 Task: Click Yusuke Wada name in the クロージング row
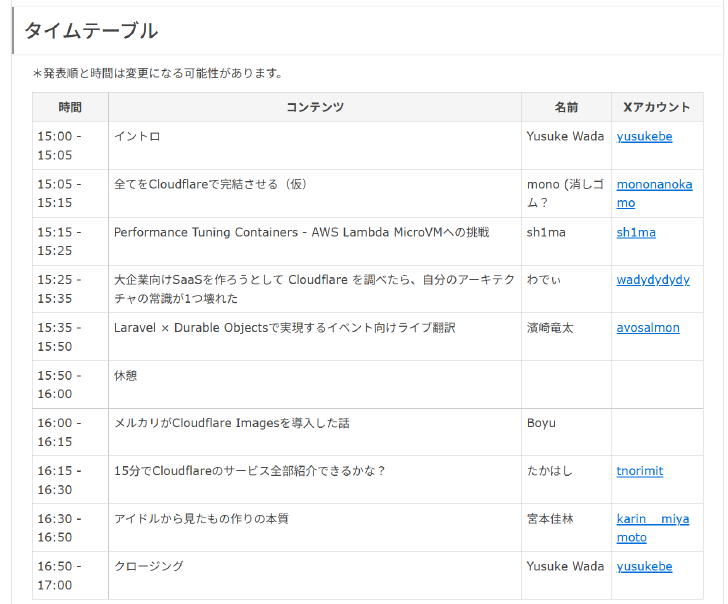(565, 566)
